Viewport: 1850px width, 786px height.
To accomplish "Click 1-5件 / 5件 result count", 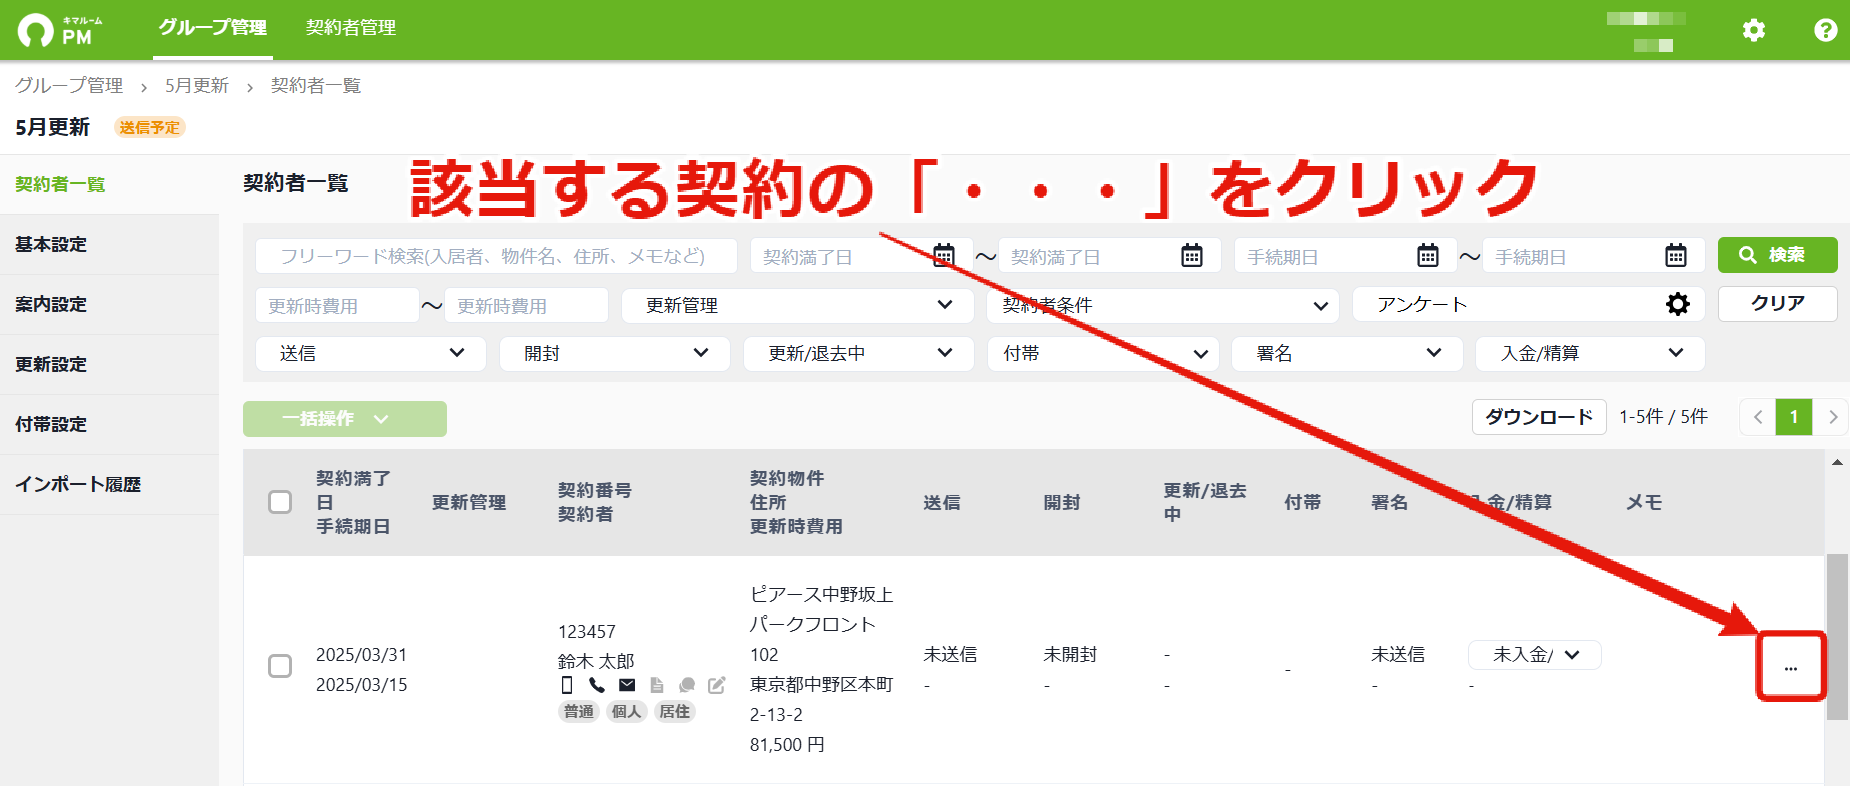I will click(1663, 417).
